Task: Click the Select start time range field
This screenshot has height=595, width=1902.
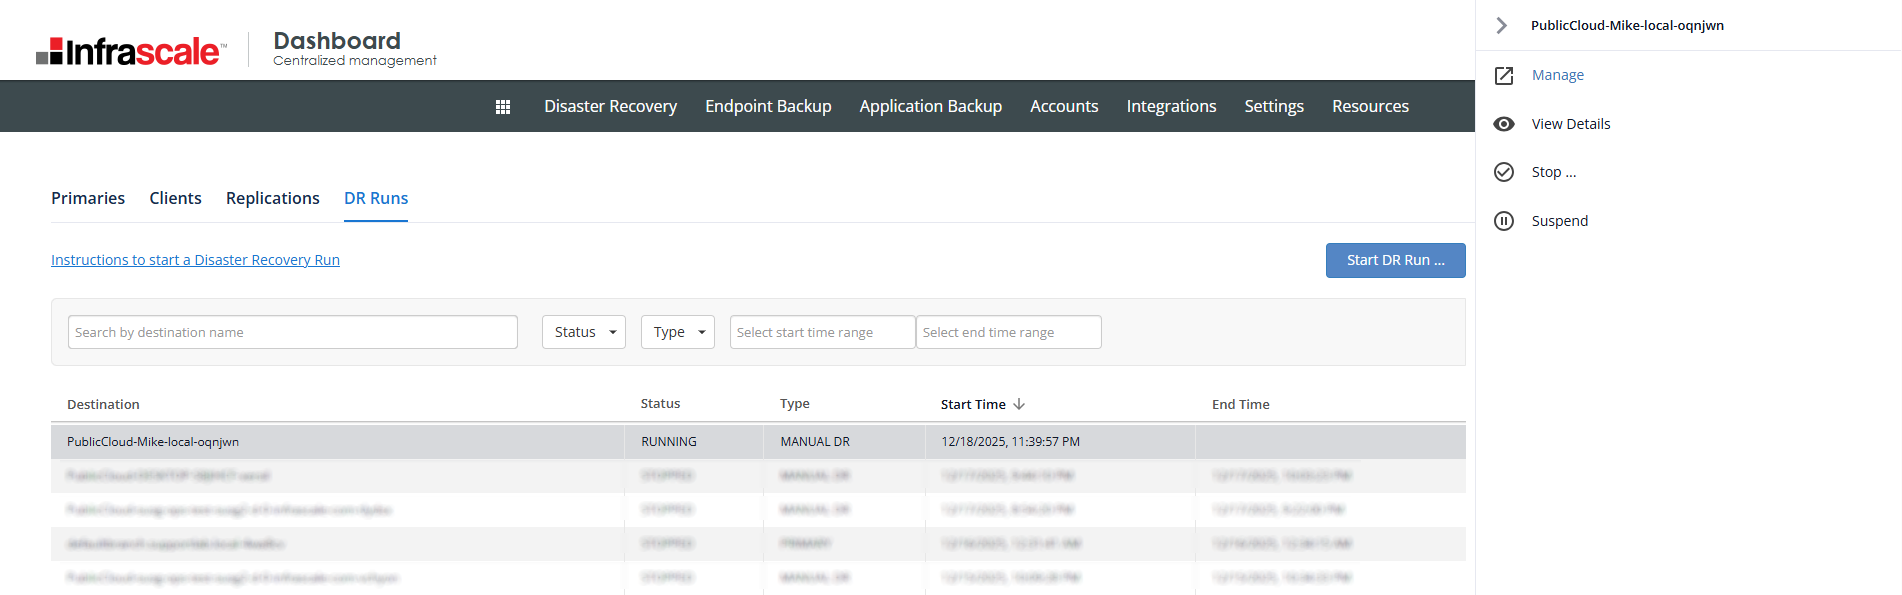Action: (x=822, y=332)
